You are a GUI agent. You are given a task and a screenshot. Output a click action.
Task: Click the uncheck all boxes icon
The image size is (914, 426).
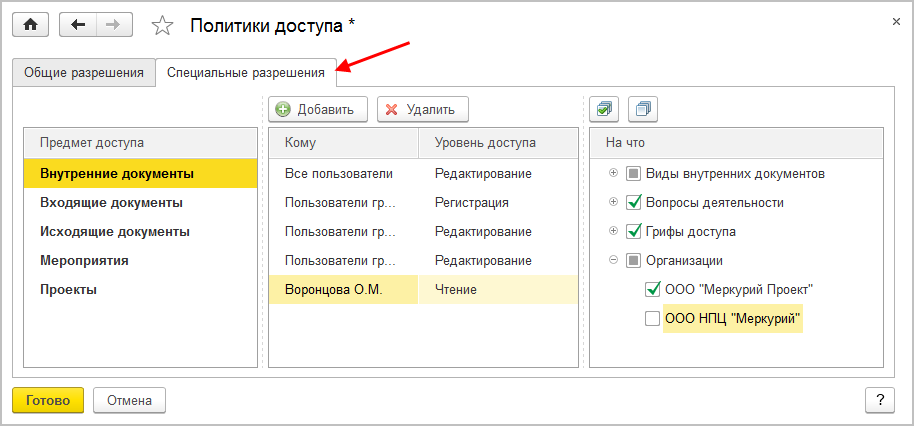coord(643,109)
